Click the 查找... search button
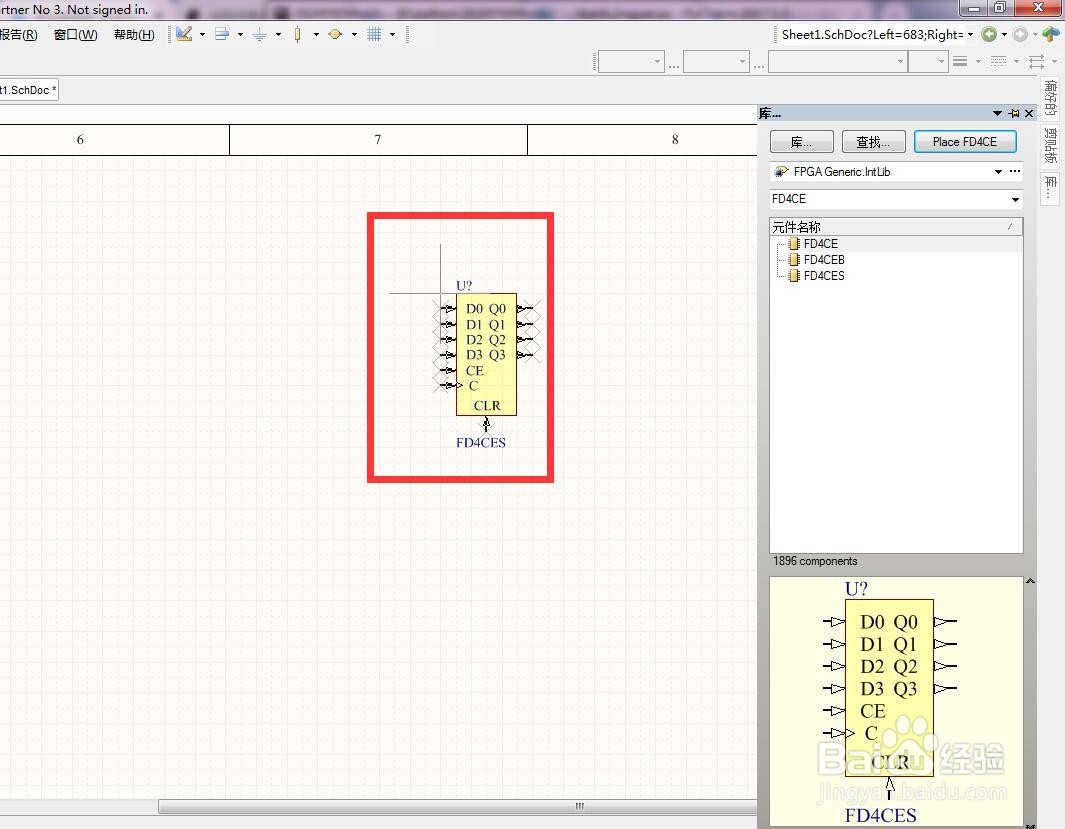The width and height of the screenshot is (1065, 829). point(873,142)
